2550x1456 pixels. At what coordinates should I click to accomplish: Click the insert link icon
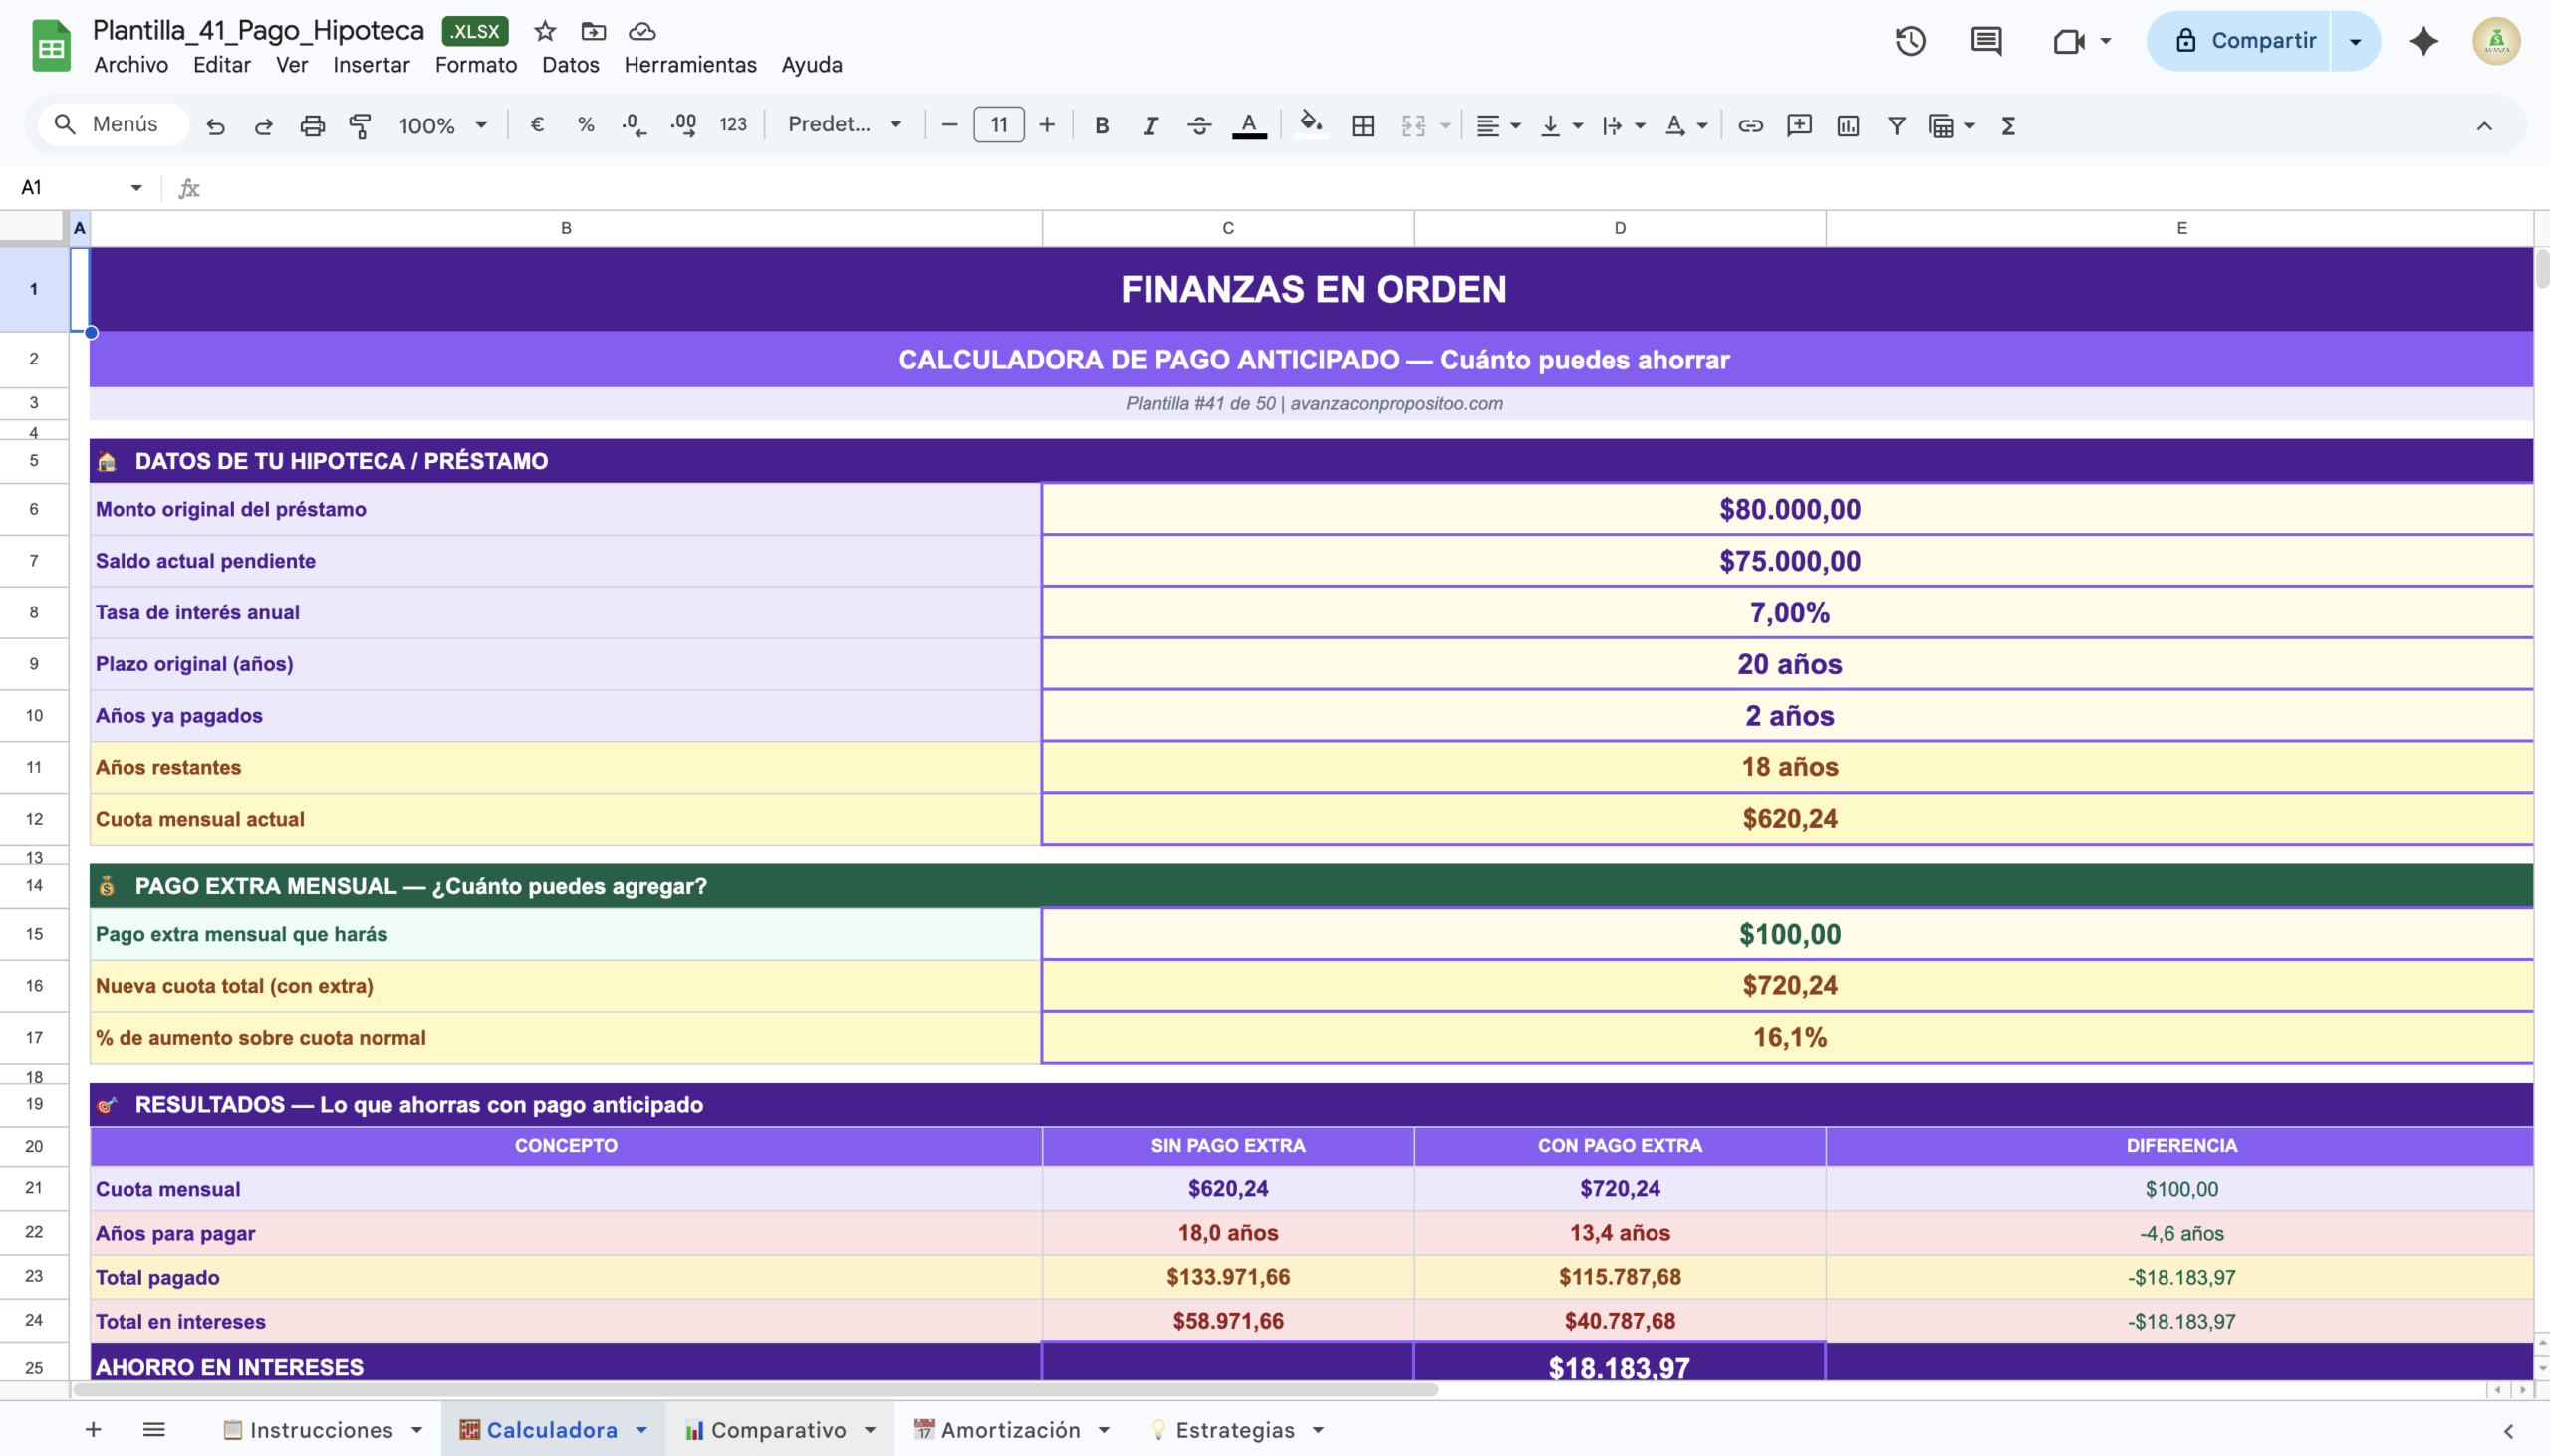click(1750, 126)
